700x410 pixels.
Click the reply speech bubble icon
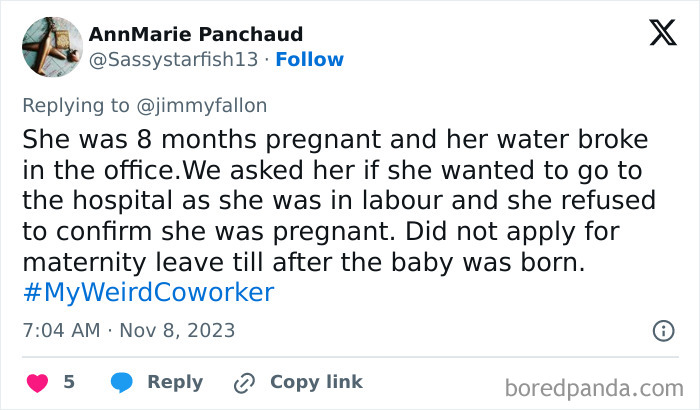pos(122,382)
